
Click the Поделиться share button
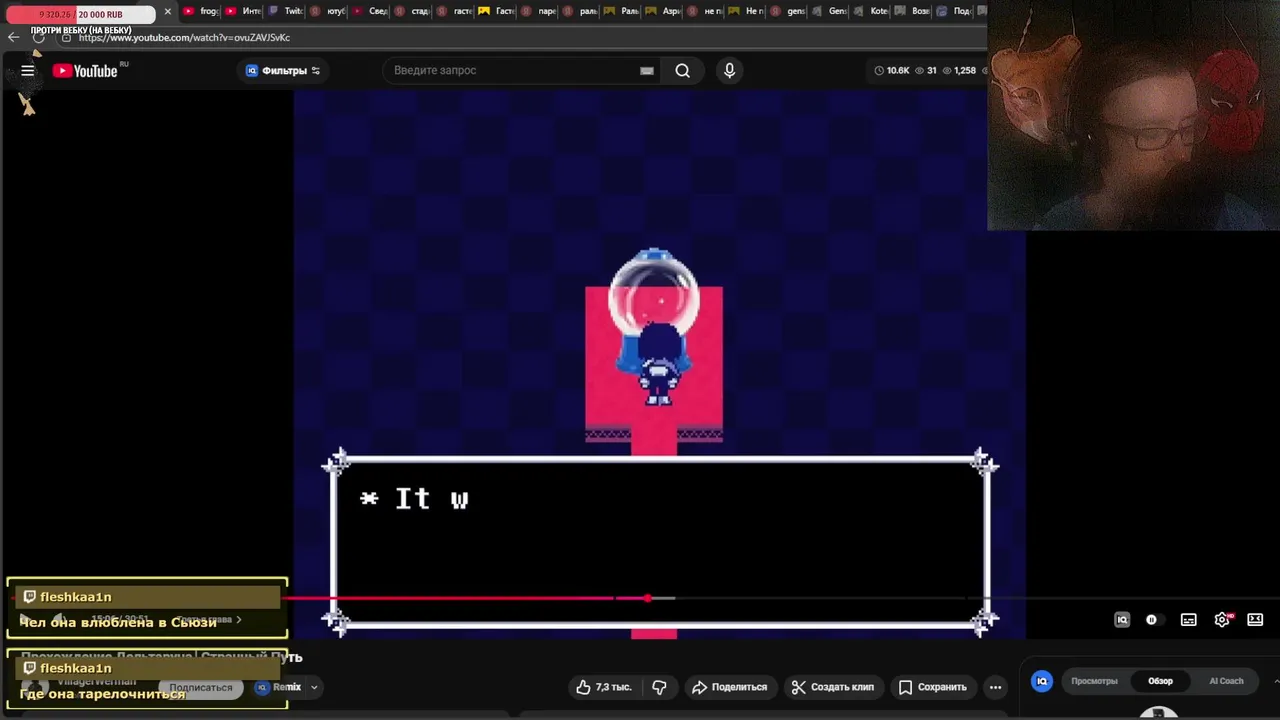730,687
